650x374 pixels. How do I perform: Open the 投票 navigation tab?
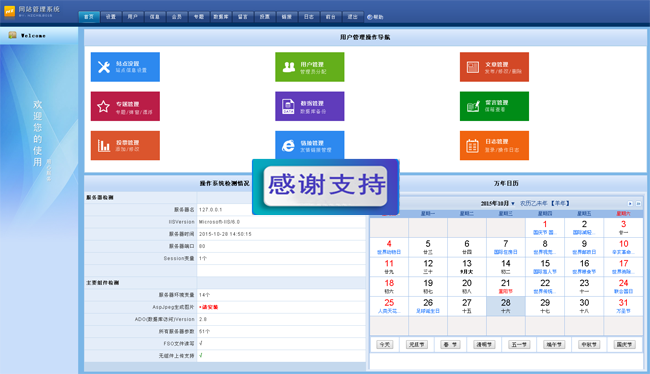tap(264, 17)
